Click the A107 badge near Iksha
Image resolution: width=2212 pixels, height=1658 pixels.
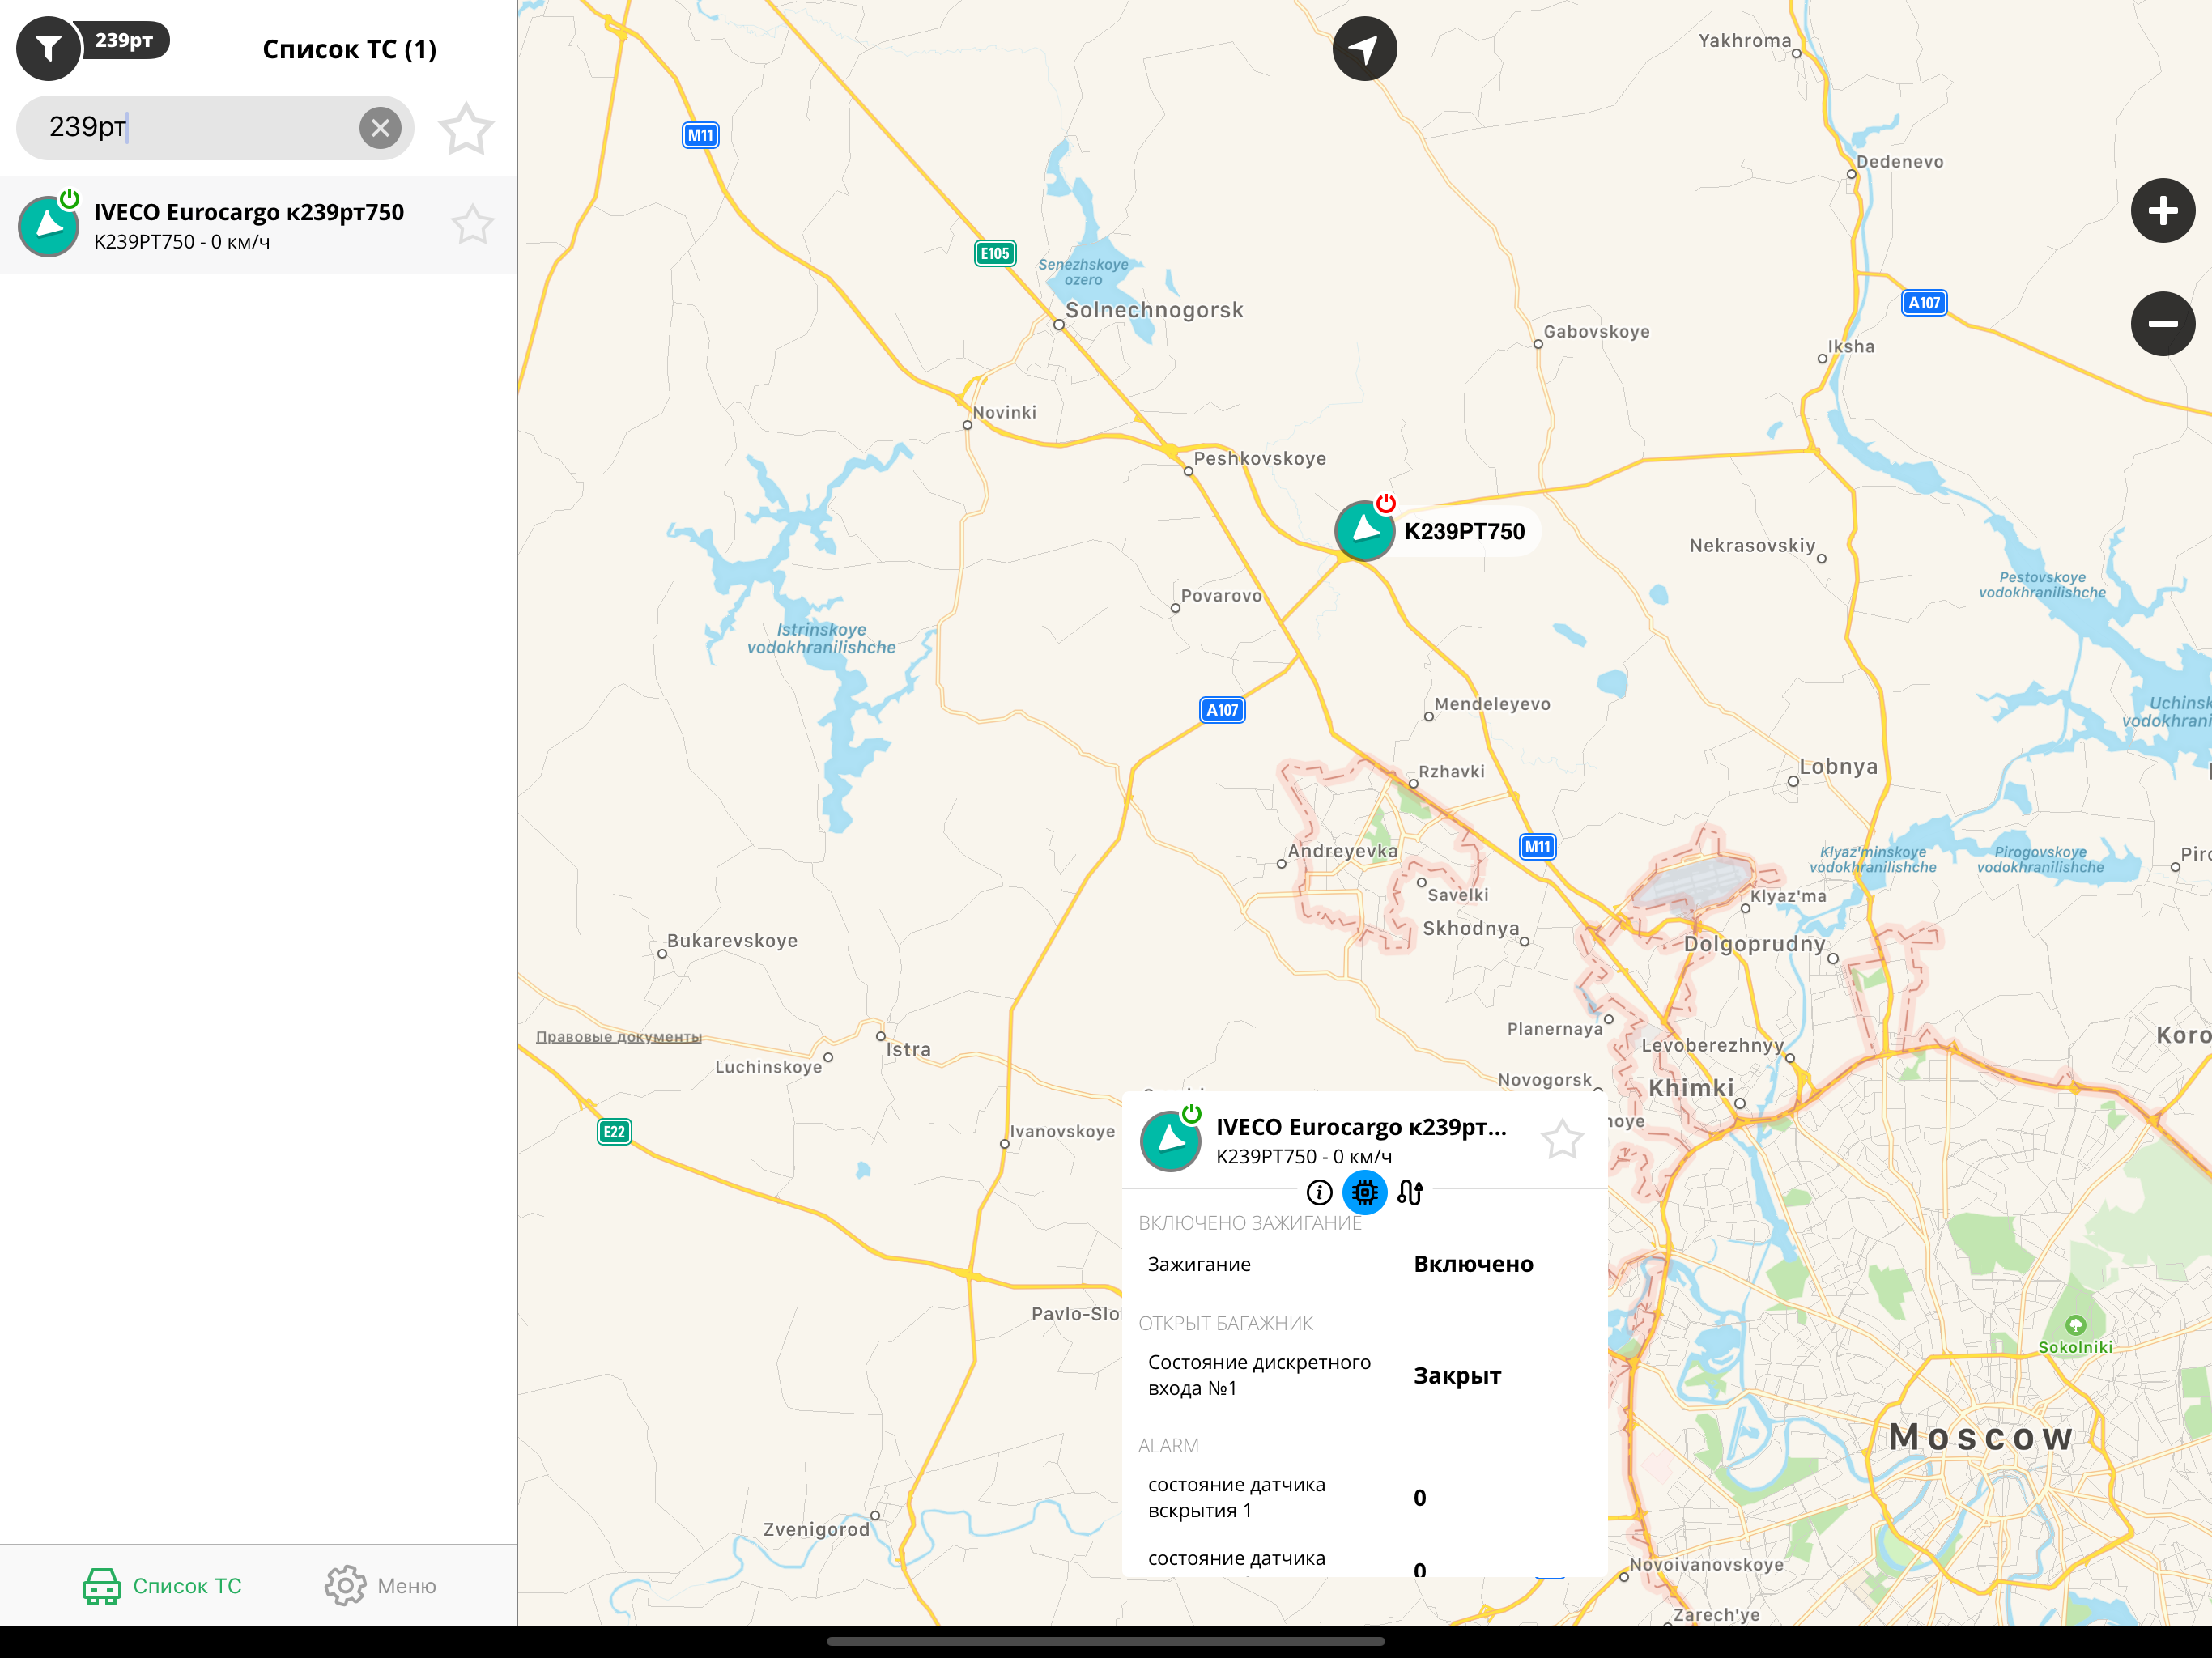(x=1924, y=302)
